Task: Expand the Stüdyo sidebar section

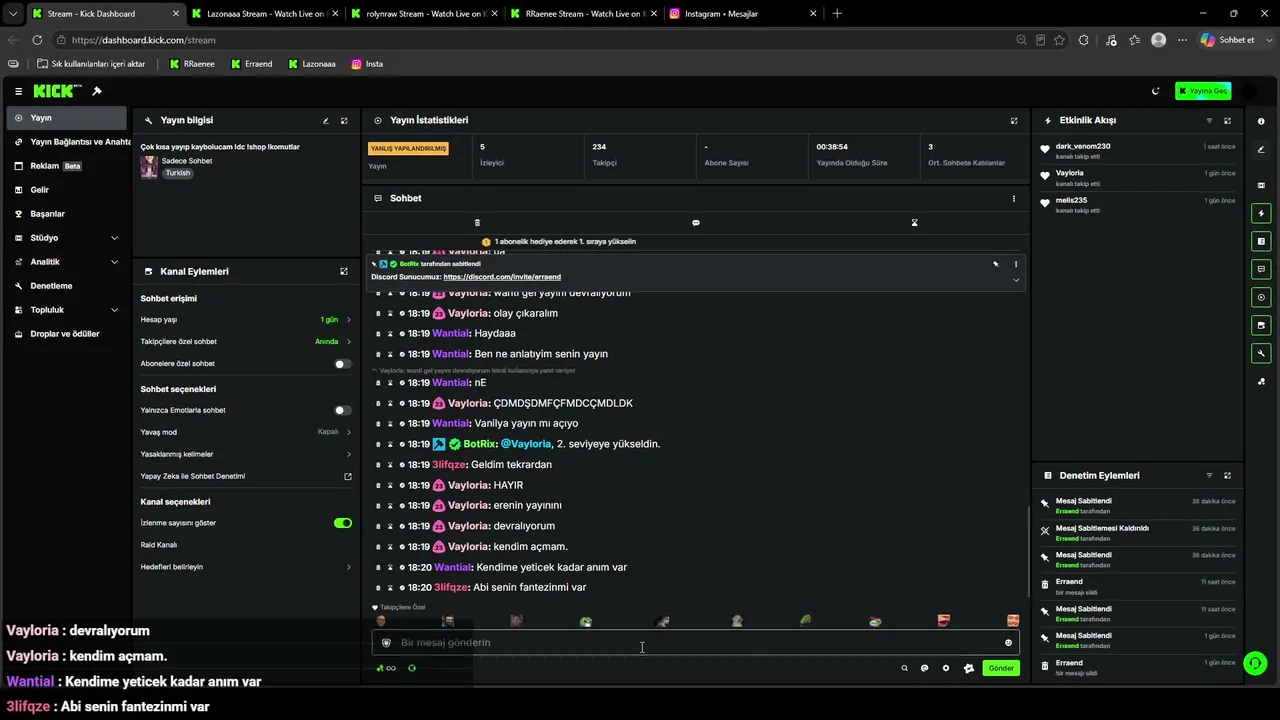Action: pyautogui.click(x=66, y=238)
